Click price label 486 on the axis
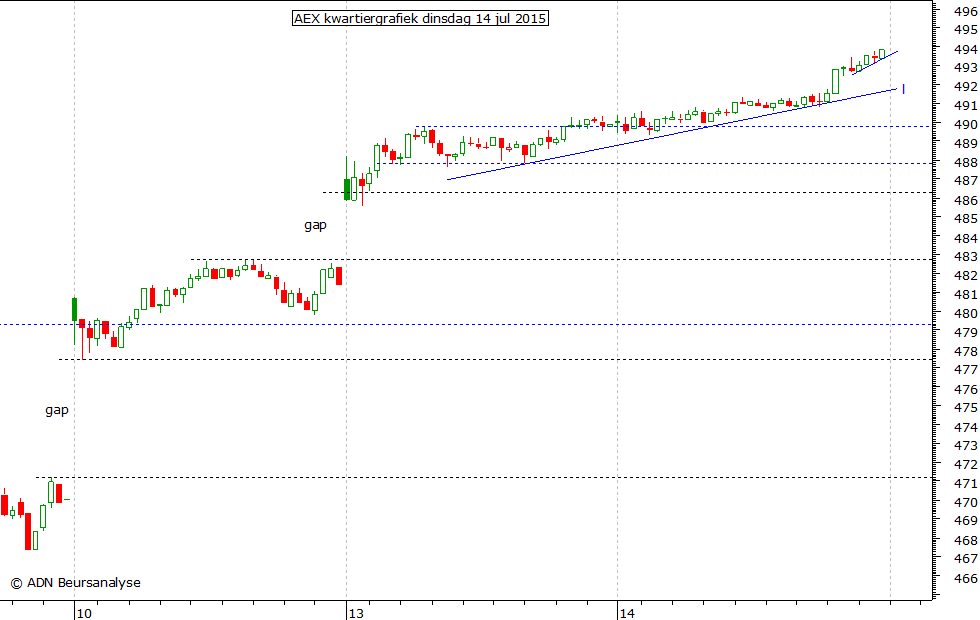This screenshot has width=980, height=620. pyautogui.click(x=966, y=200)
